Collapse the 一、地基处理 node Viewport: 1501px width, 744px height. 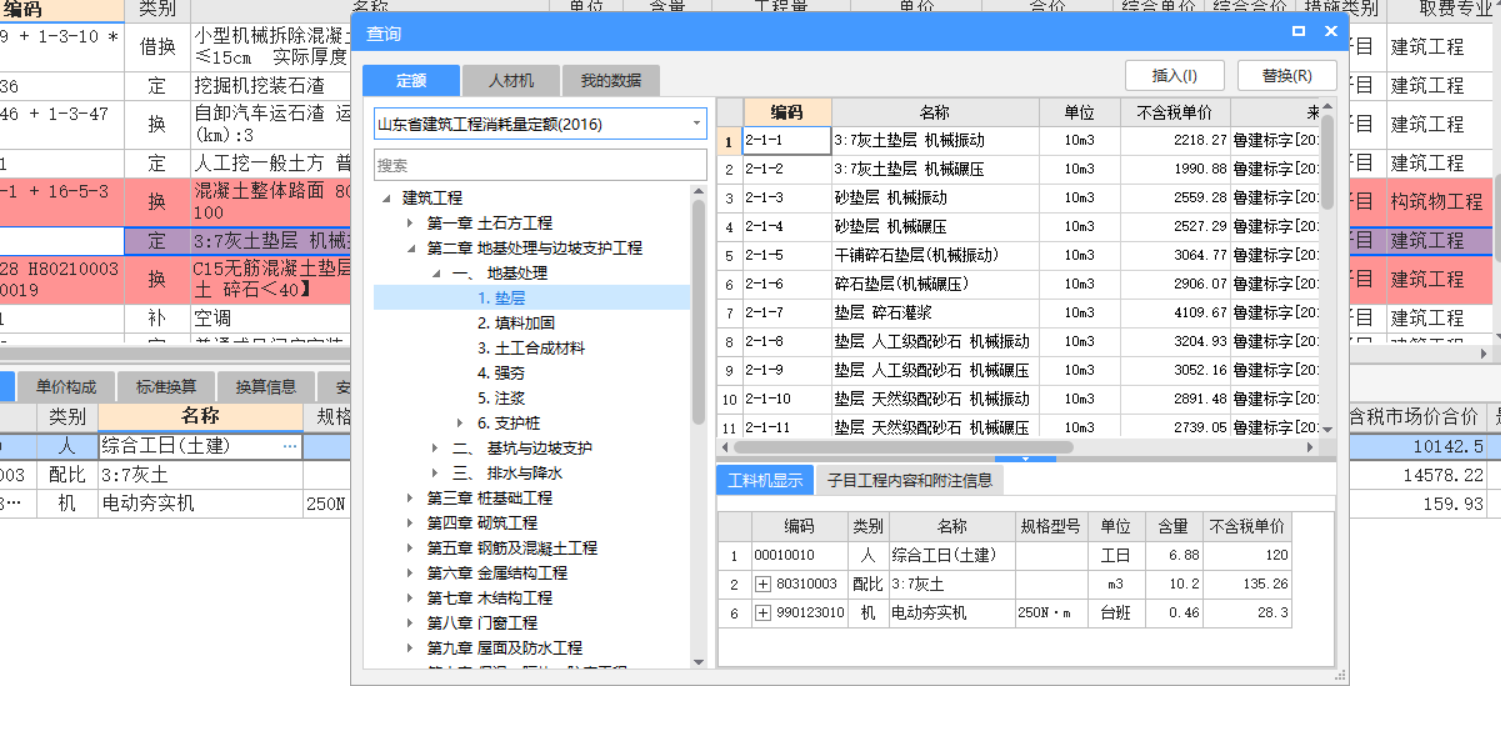(x=436, y=273)
